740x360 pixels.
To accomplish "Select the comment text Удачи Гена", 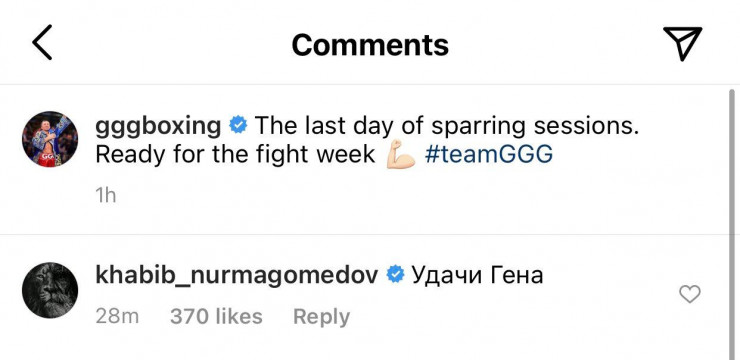I will tap(477, 276).
